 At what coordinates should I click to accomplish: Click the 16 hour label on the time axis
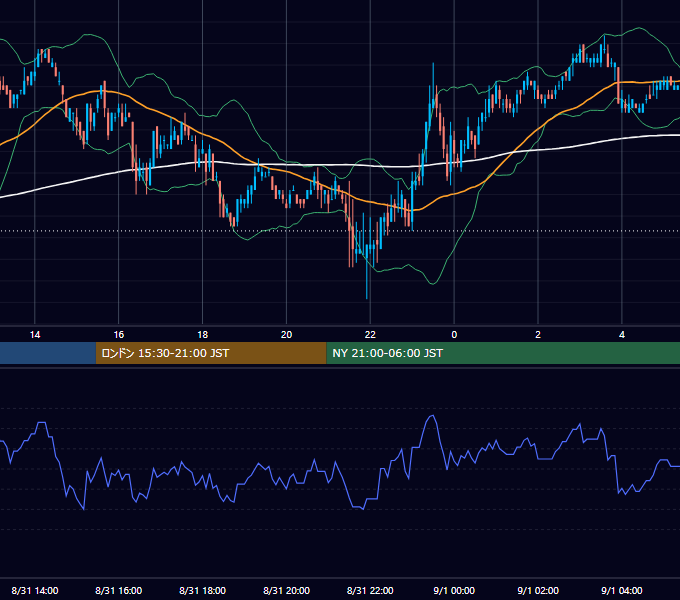[118, 335]
